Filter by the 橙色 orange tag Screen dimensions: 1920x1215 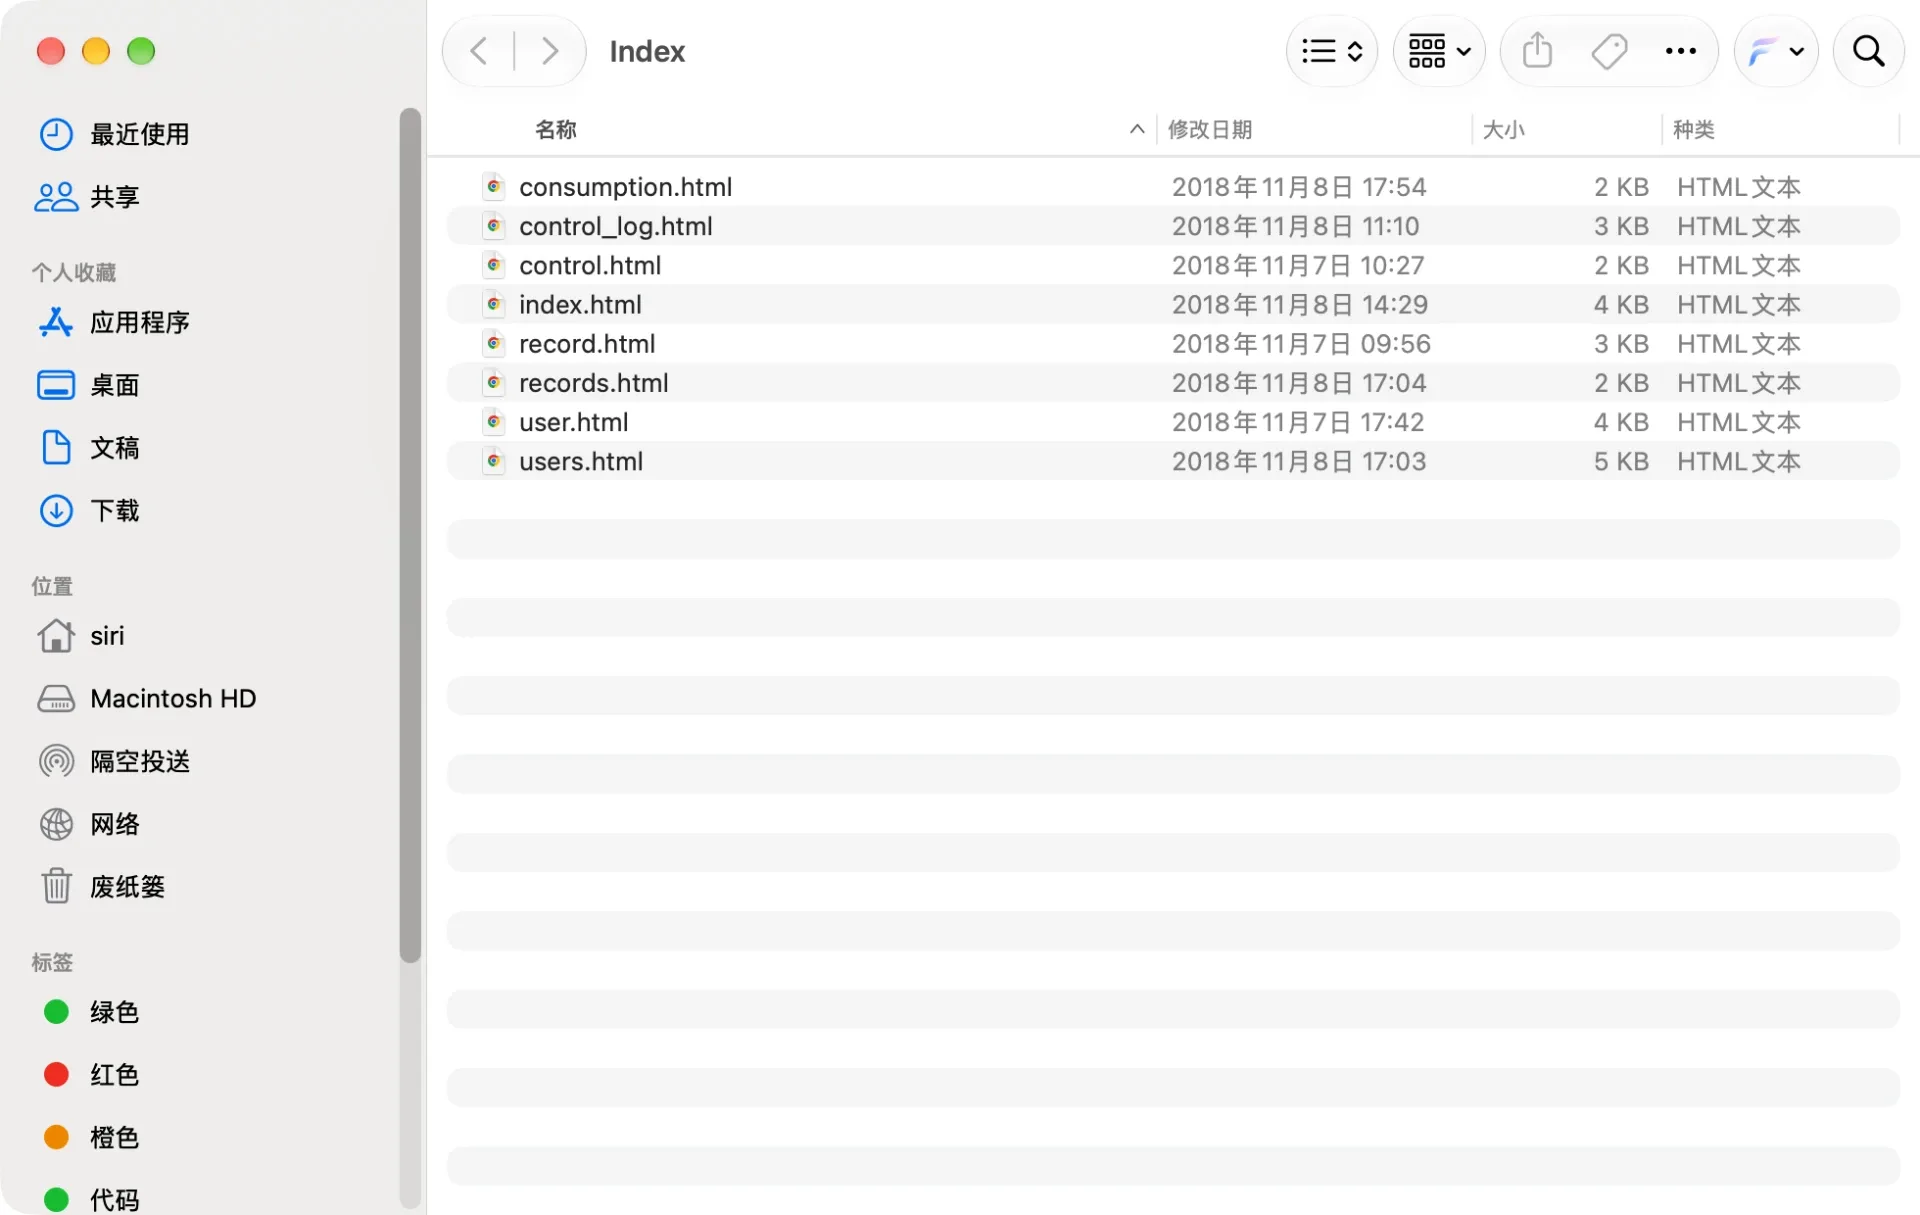(x=114, y=1138)
